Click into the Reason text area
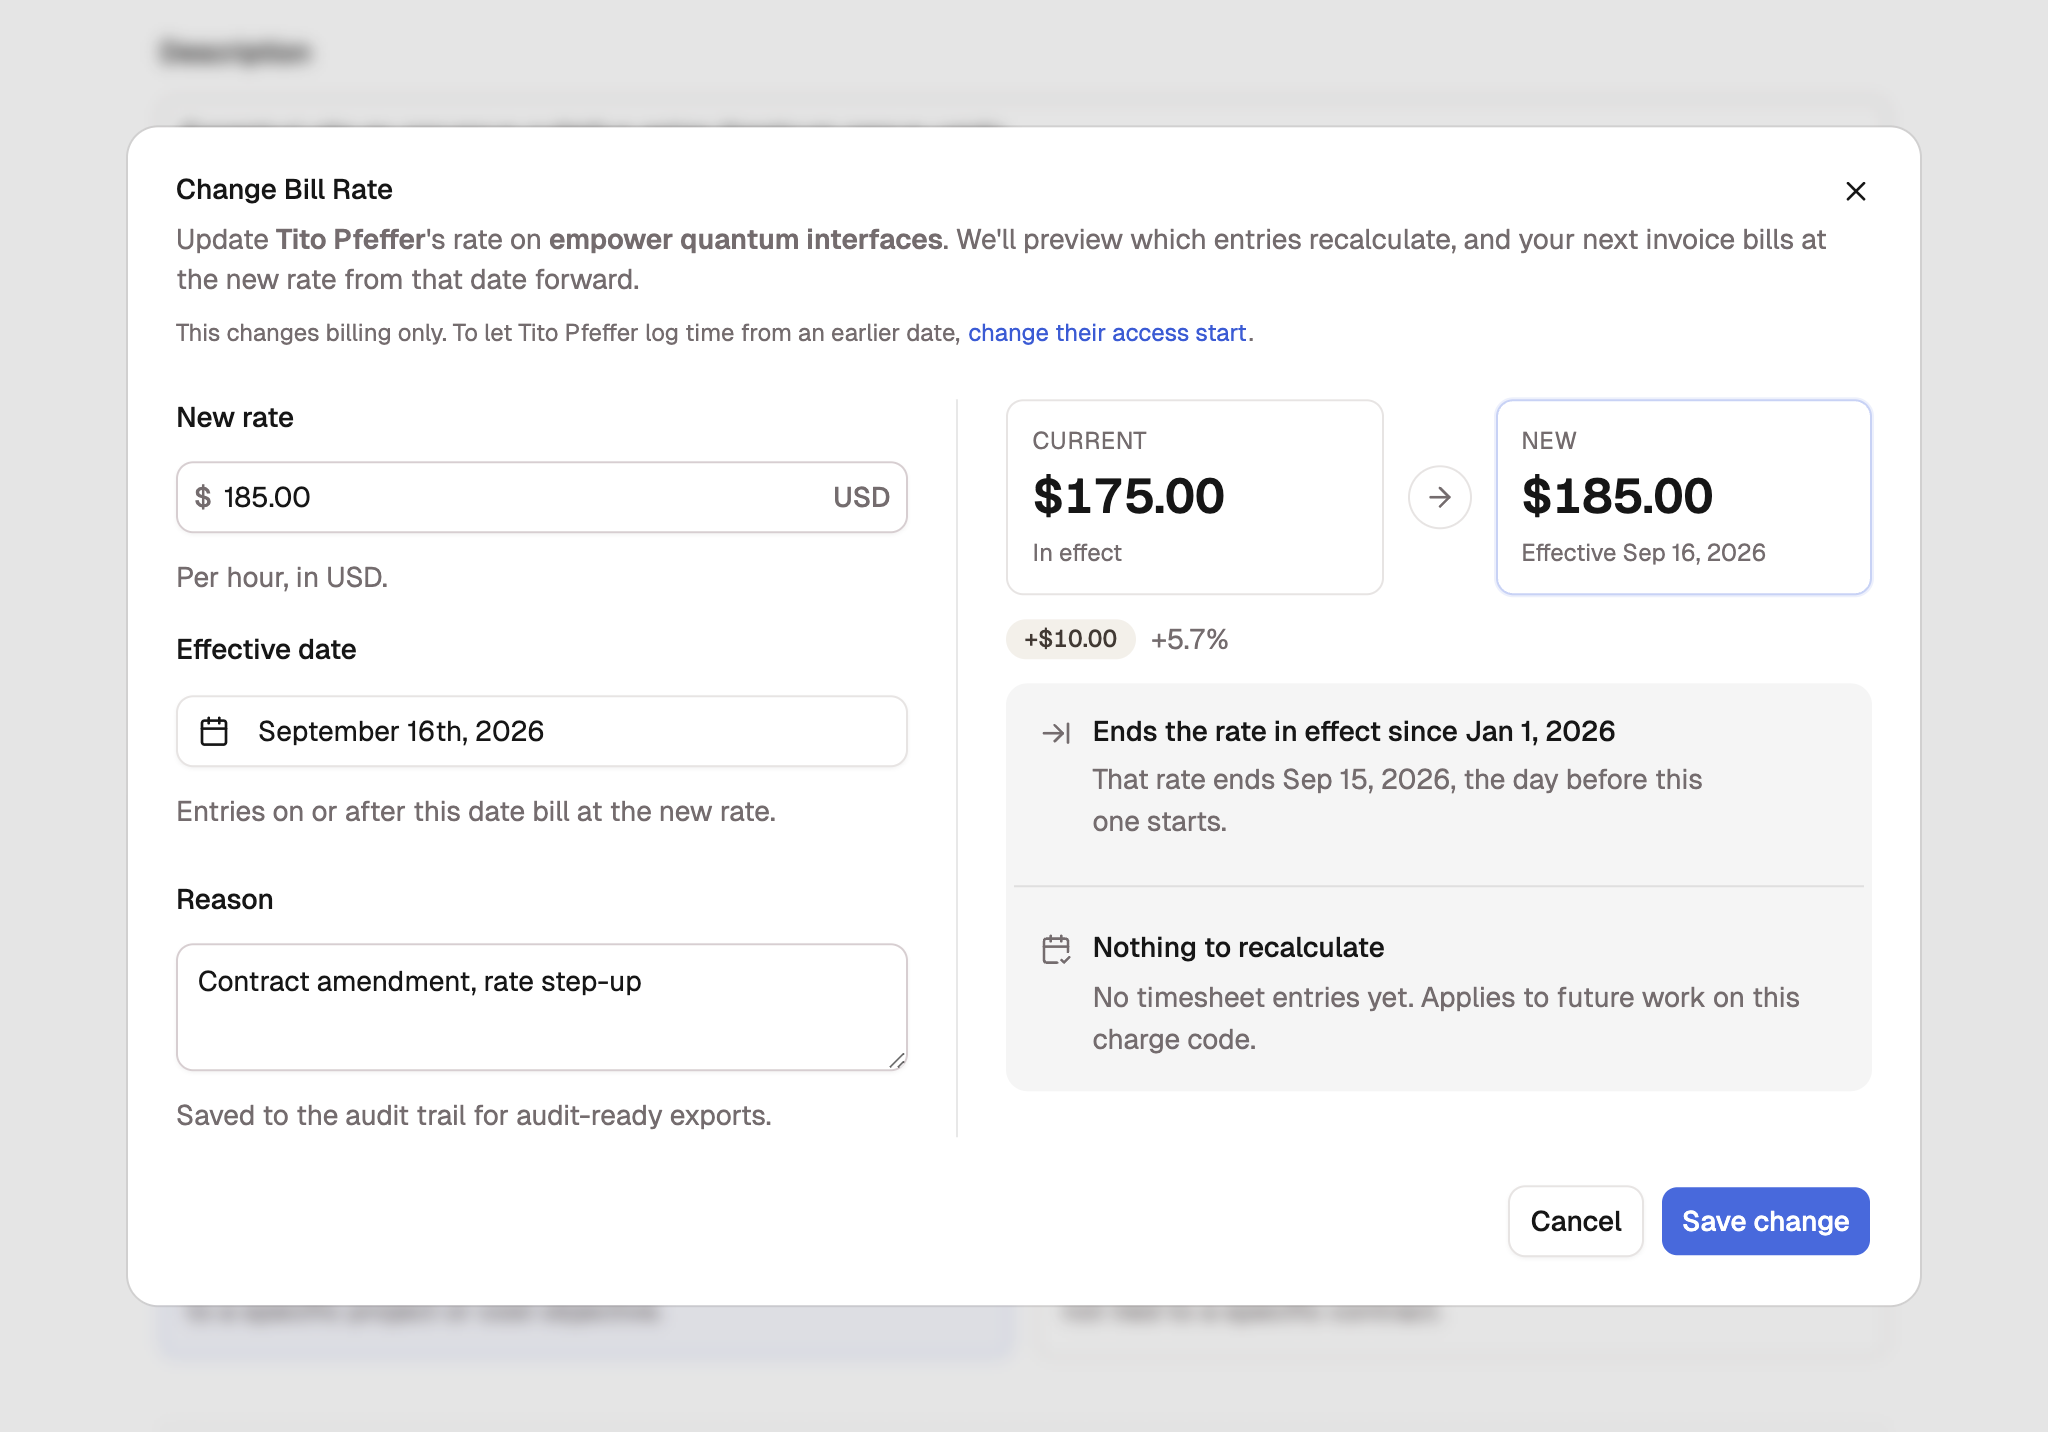This screenshot has height=1432, width=2048. [541, 1007]
